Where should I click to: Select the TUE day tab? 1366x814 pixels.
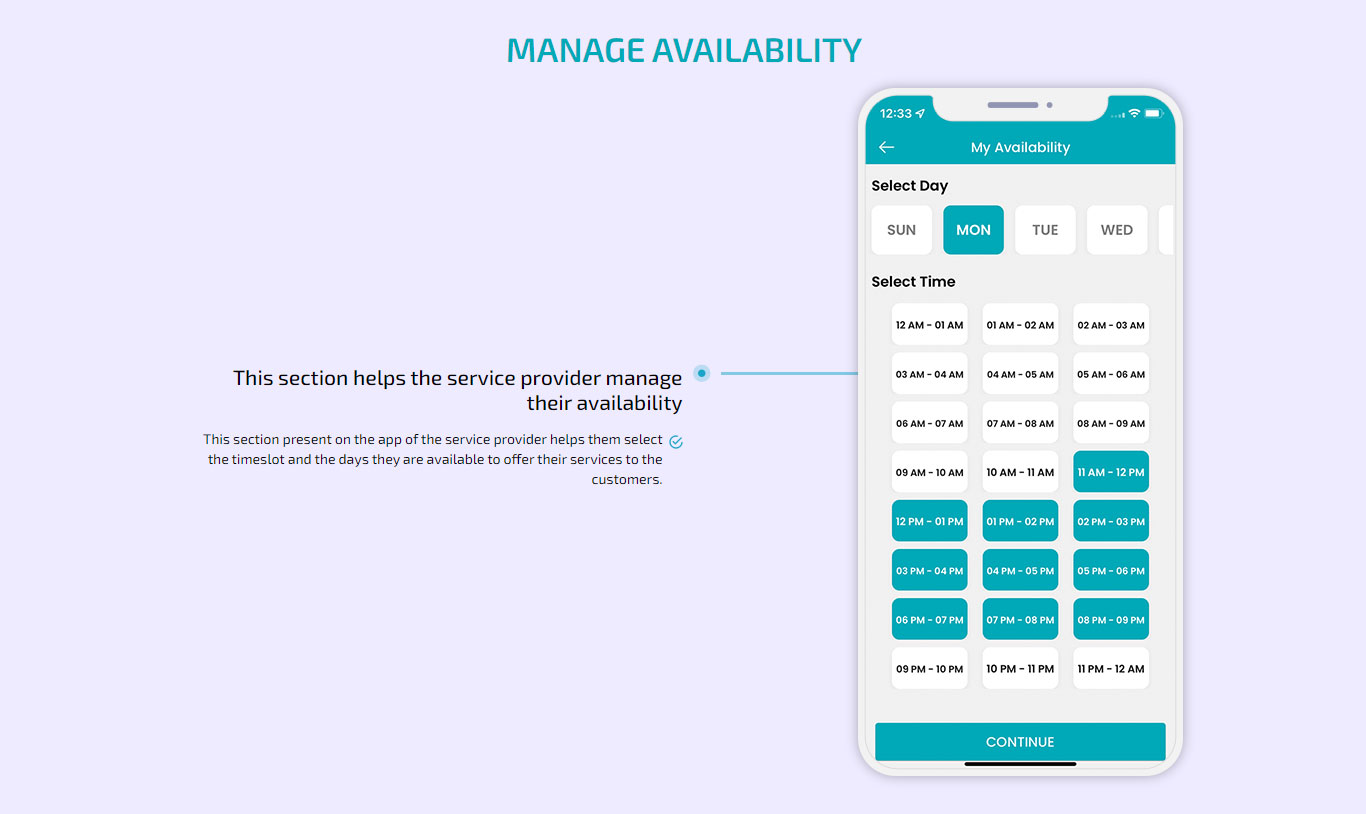[1045, 230]
